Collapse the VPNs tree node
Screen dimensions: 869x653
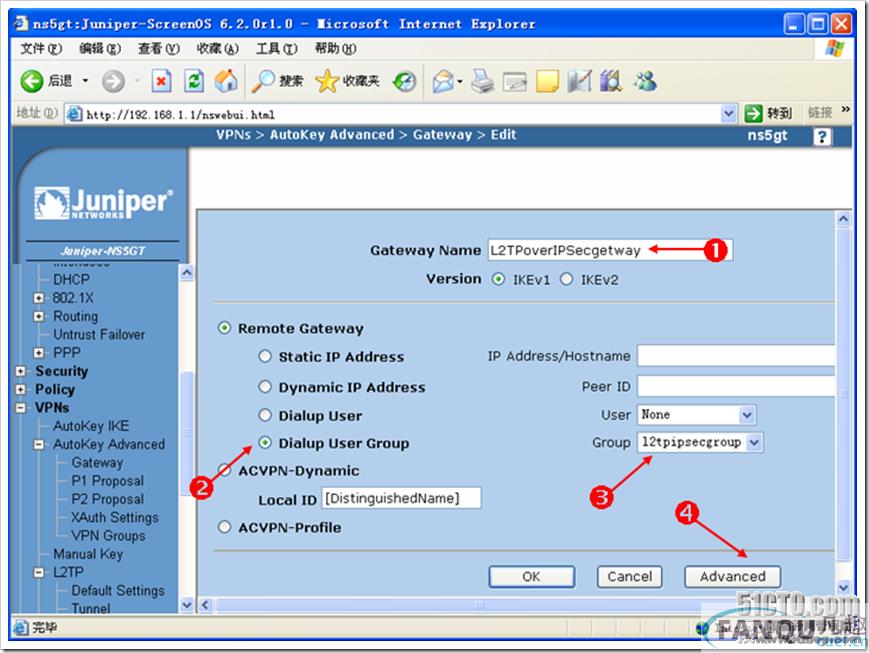coord(21,408)
